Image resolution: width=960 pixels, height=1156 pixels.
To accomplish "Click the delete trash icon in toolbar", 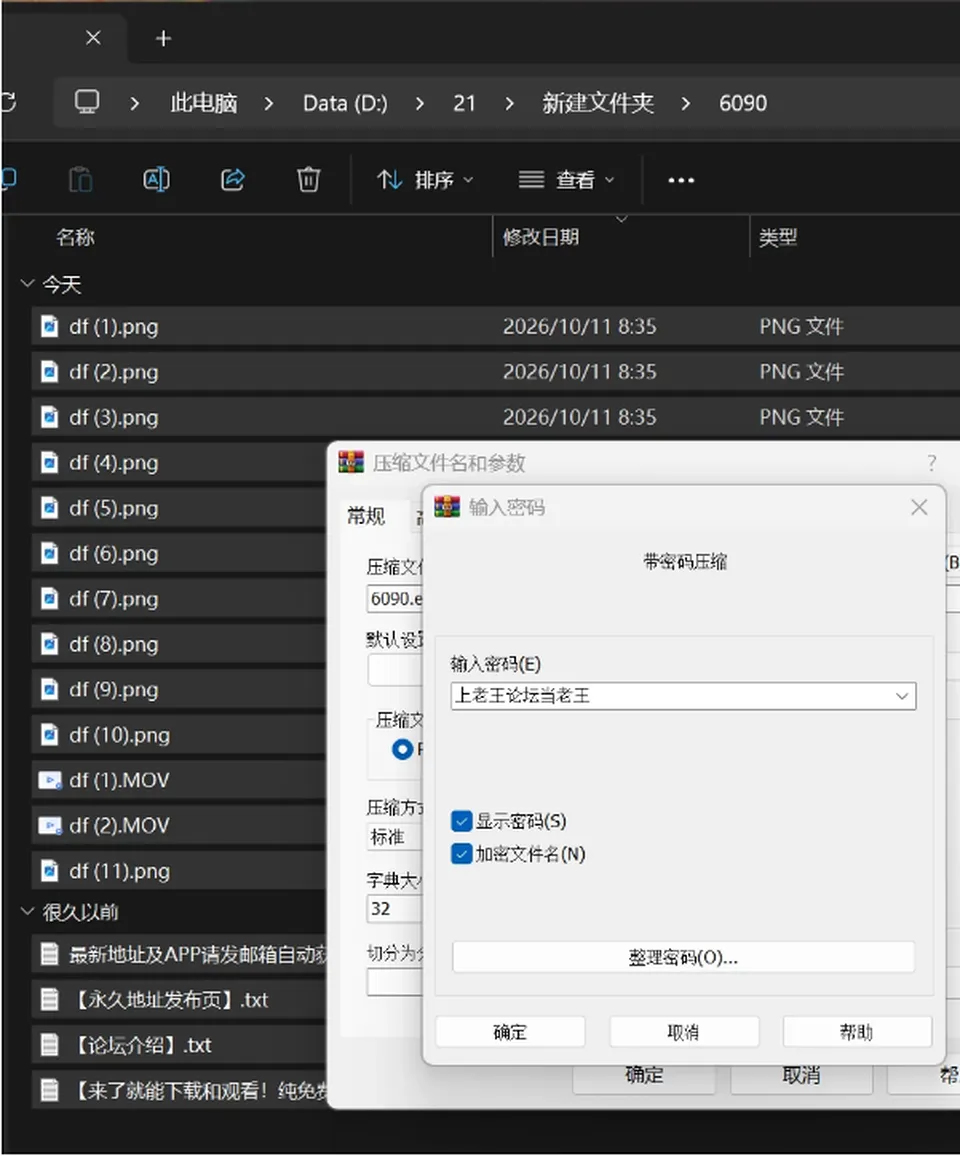I will click(308, 180).
